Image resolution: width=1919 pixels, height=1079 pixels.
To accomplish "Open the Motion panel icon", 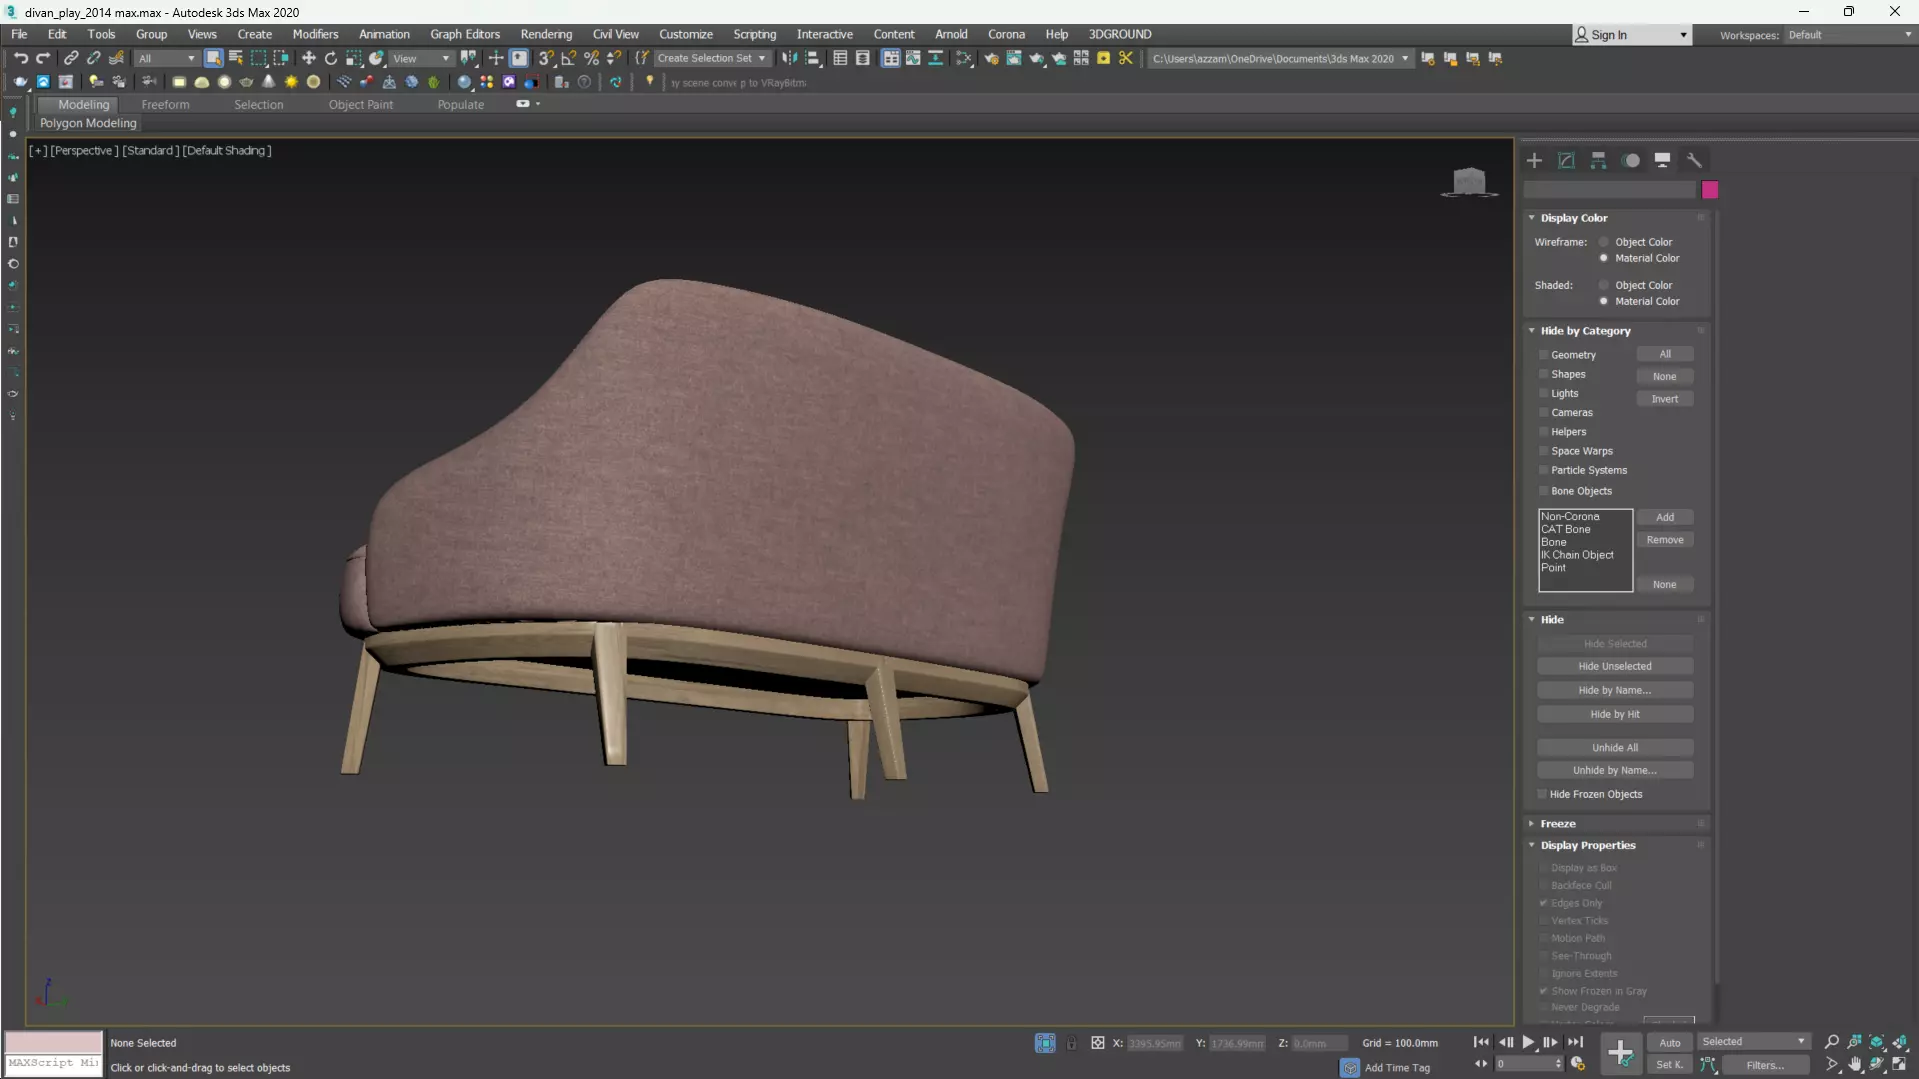I will [x=1631, y=160].
